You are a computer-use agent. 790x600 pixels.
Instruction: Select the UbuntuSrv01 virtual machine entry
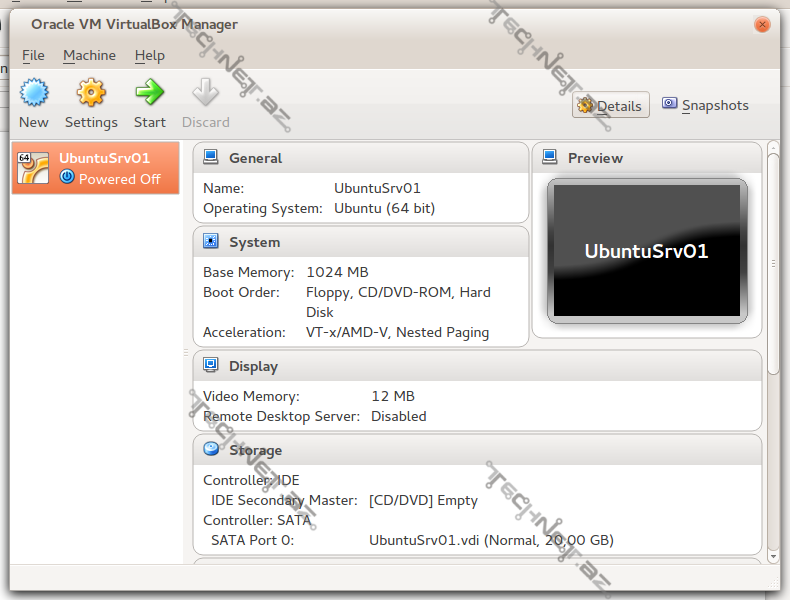pyautogui.click(x=96, y=168)
